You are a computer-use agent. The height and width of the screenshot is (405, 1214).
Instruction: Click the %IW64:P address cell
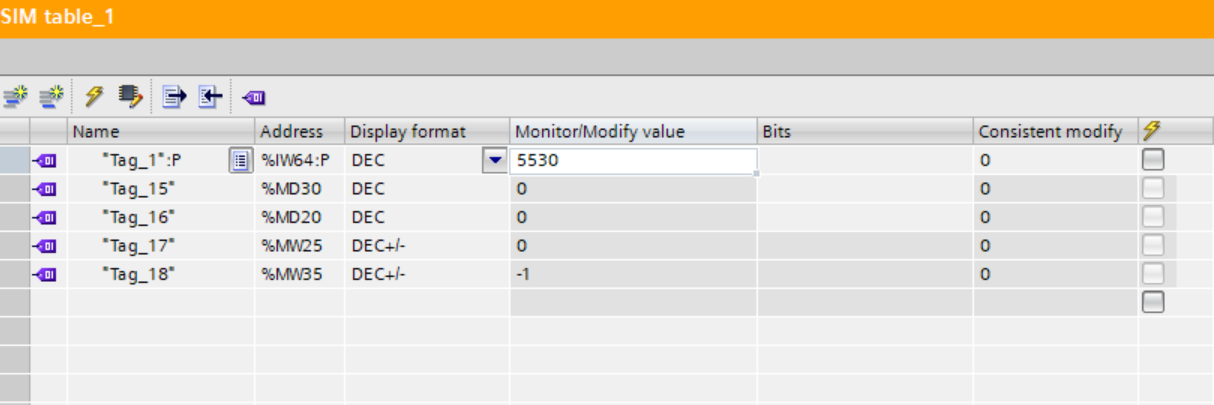(x=299, y=160)
